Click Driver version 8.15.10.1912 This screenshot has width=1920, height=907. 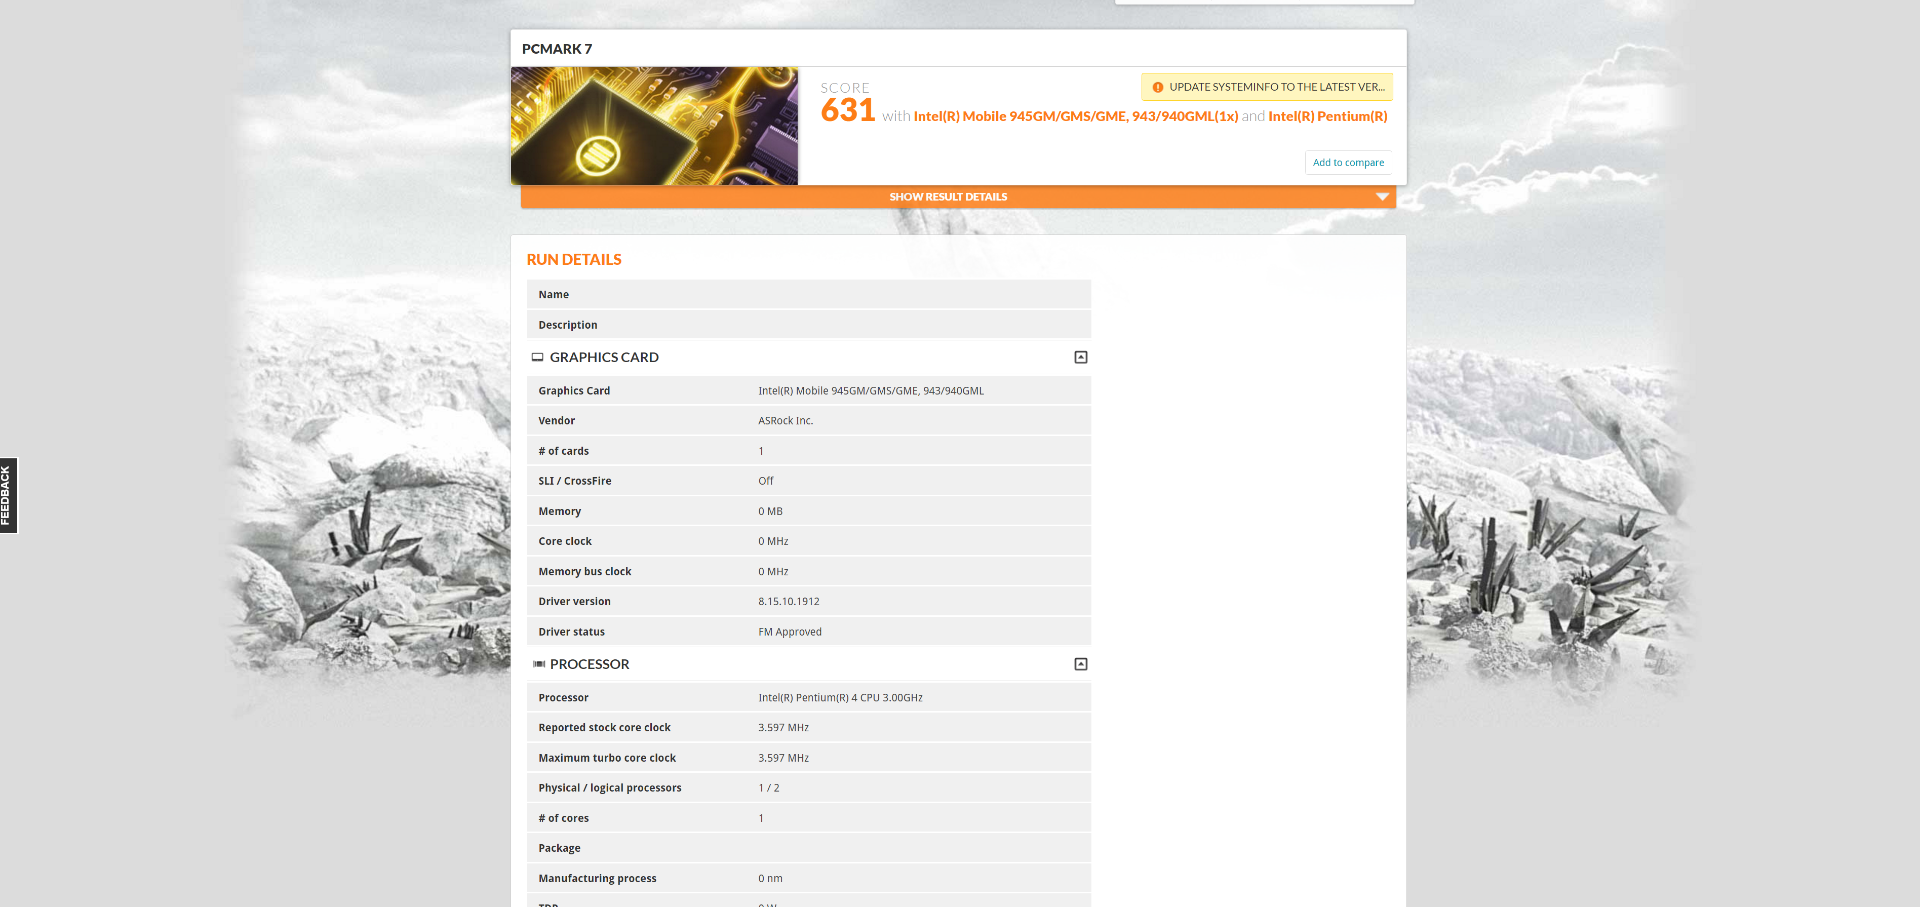pyautogui.click(x=789, y=602)
